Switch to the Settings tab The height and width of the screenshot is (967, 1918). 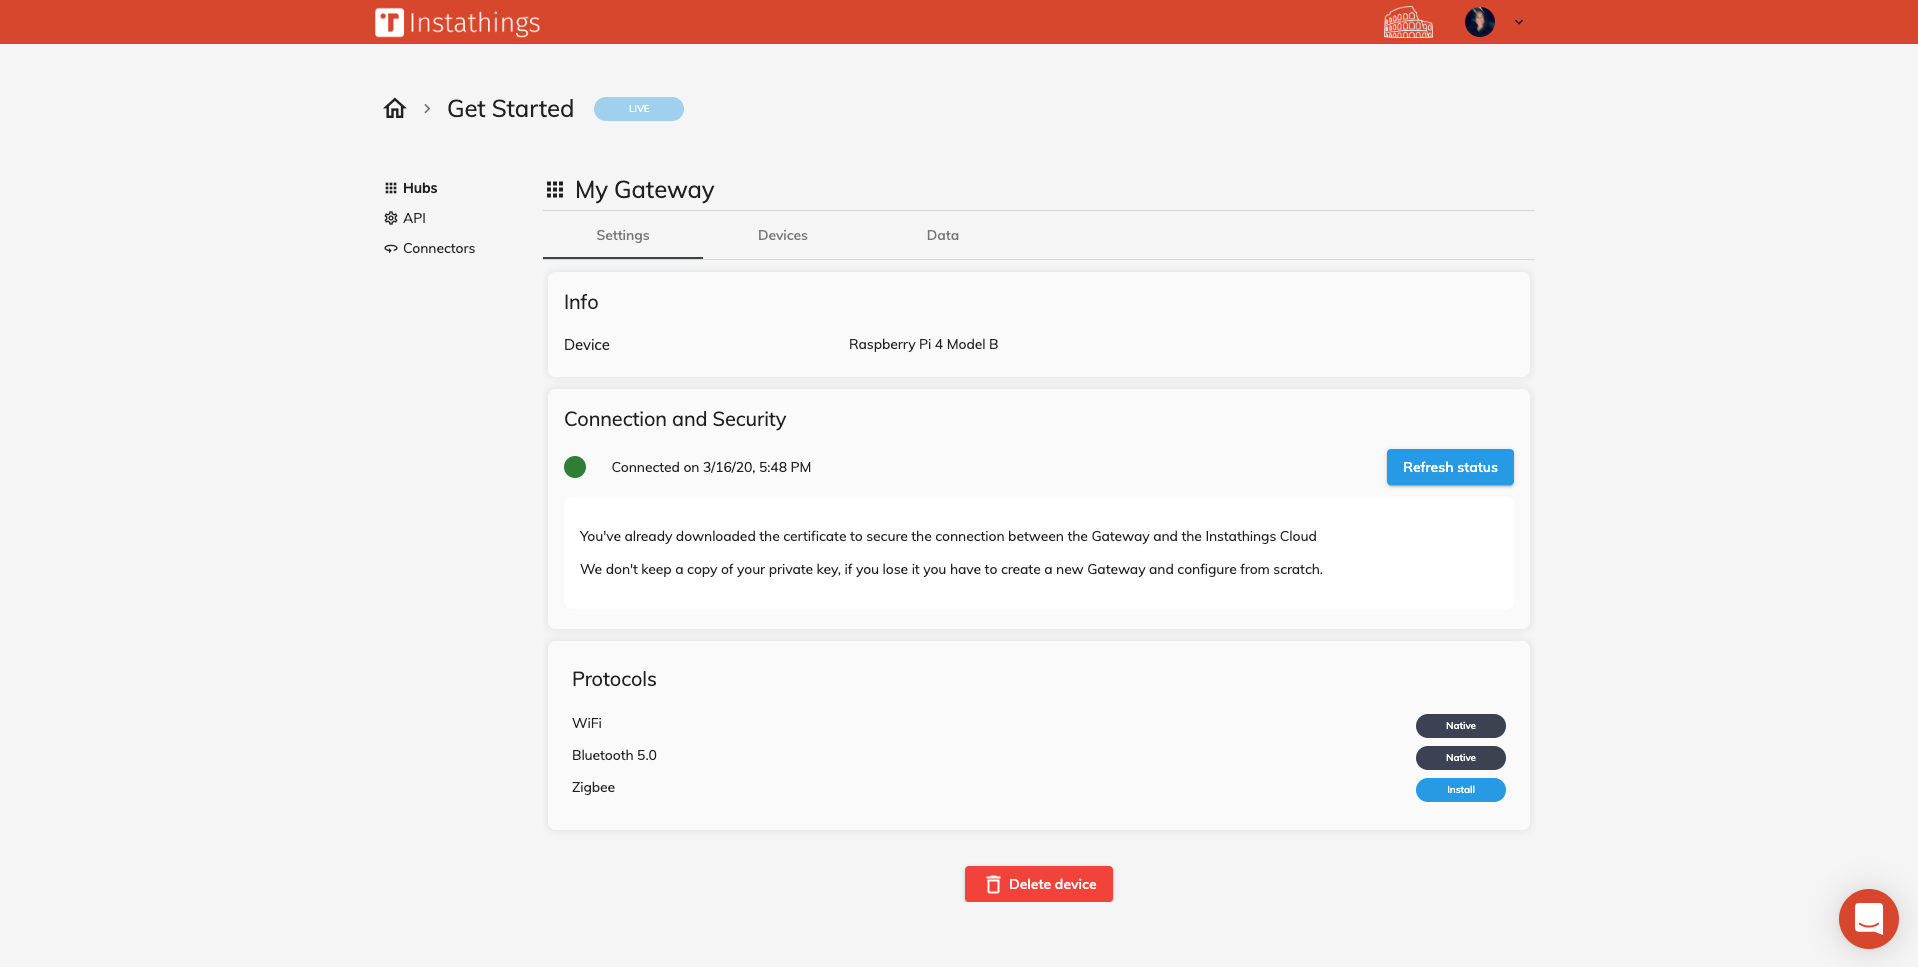pos(623,235)
